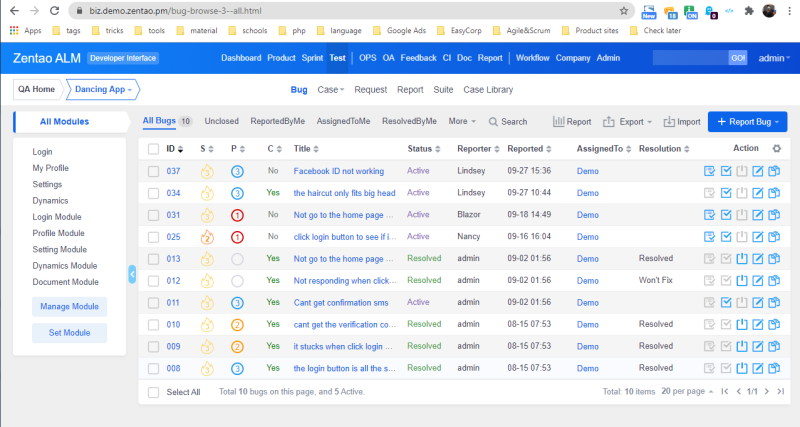This screenshot has height=427, width=800.
Task: Click the edit icon for bug 031
Action: 758,215
